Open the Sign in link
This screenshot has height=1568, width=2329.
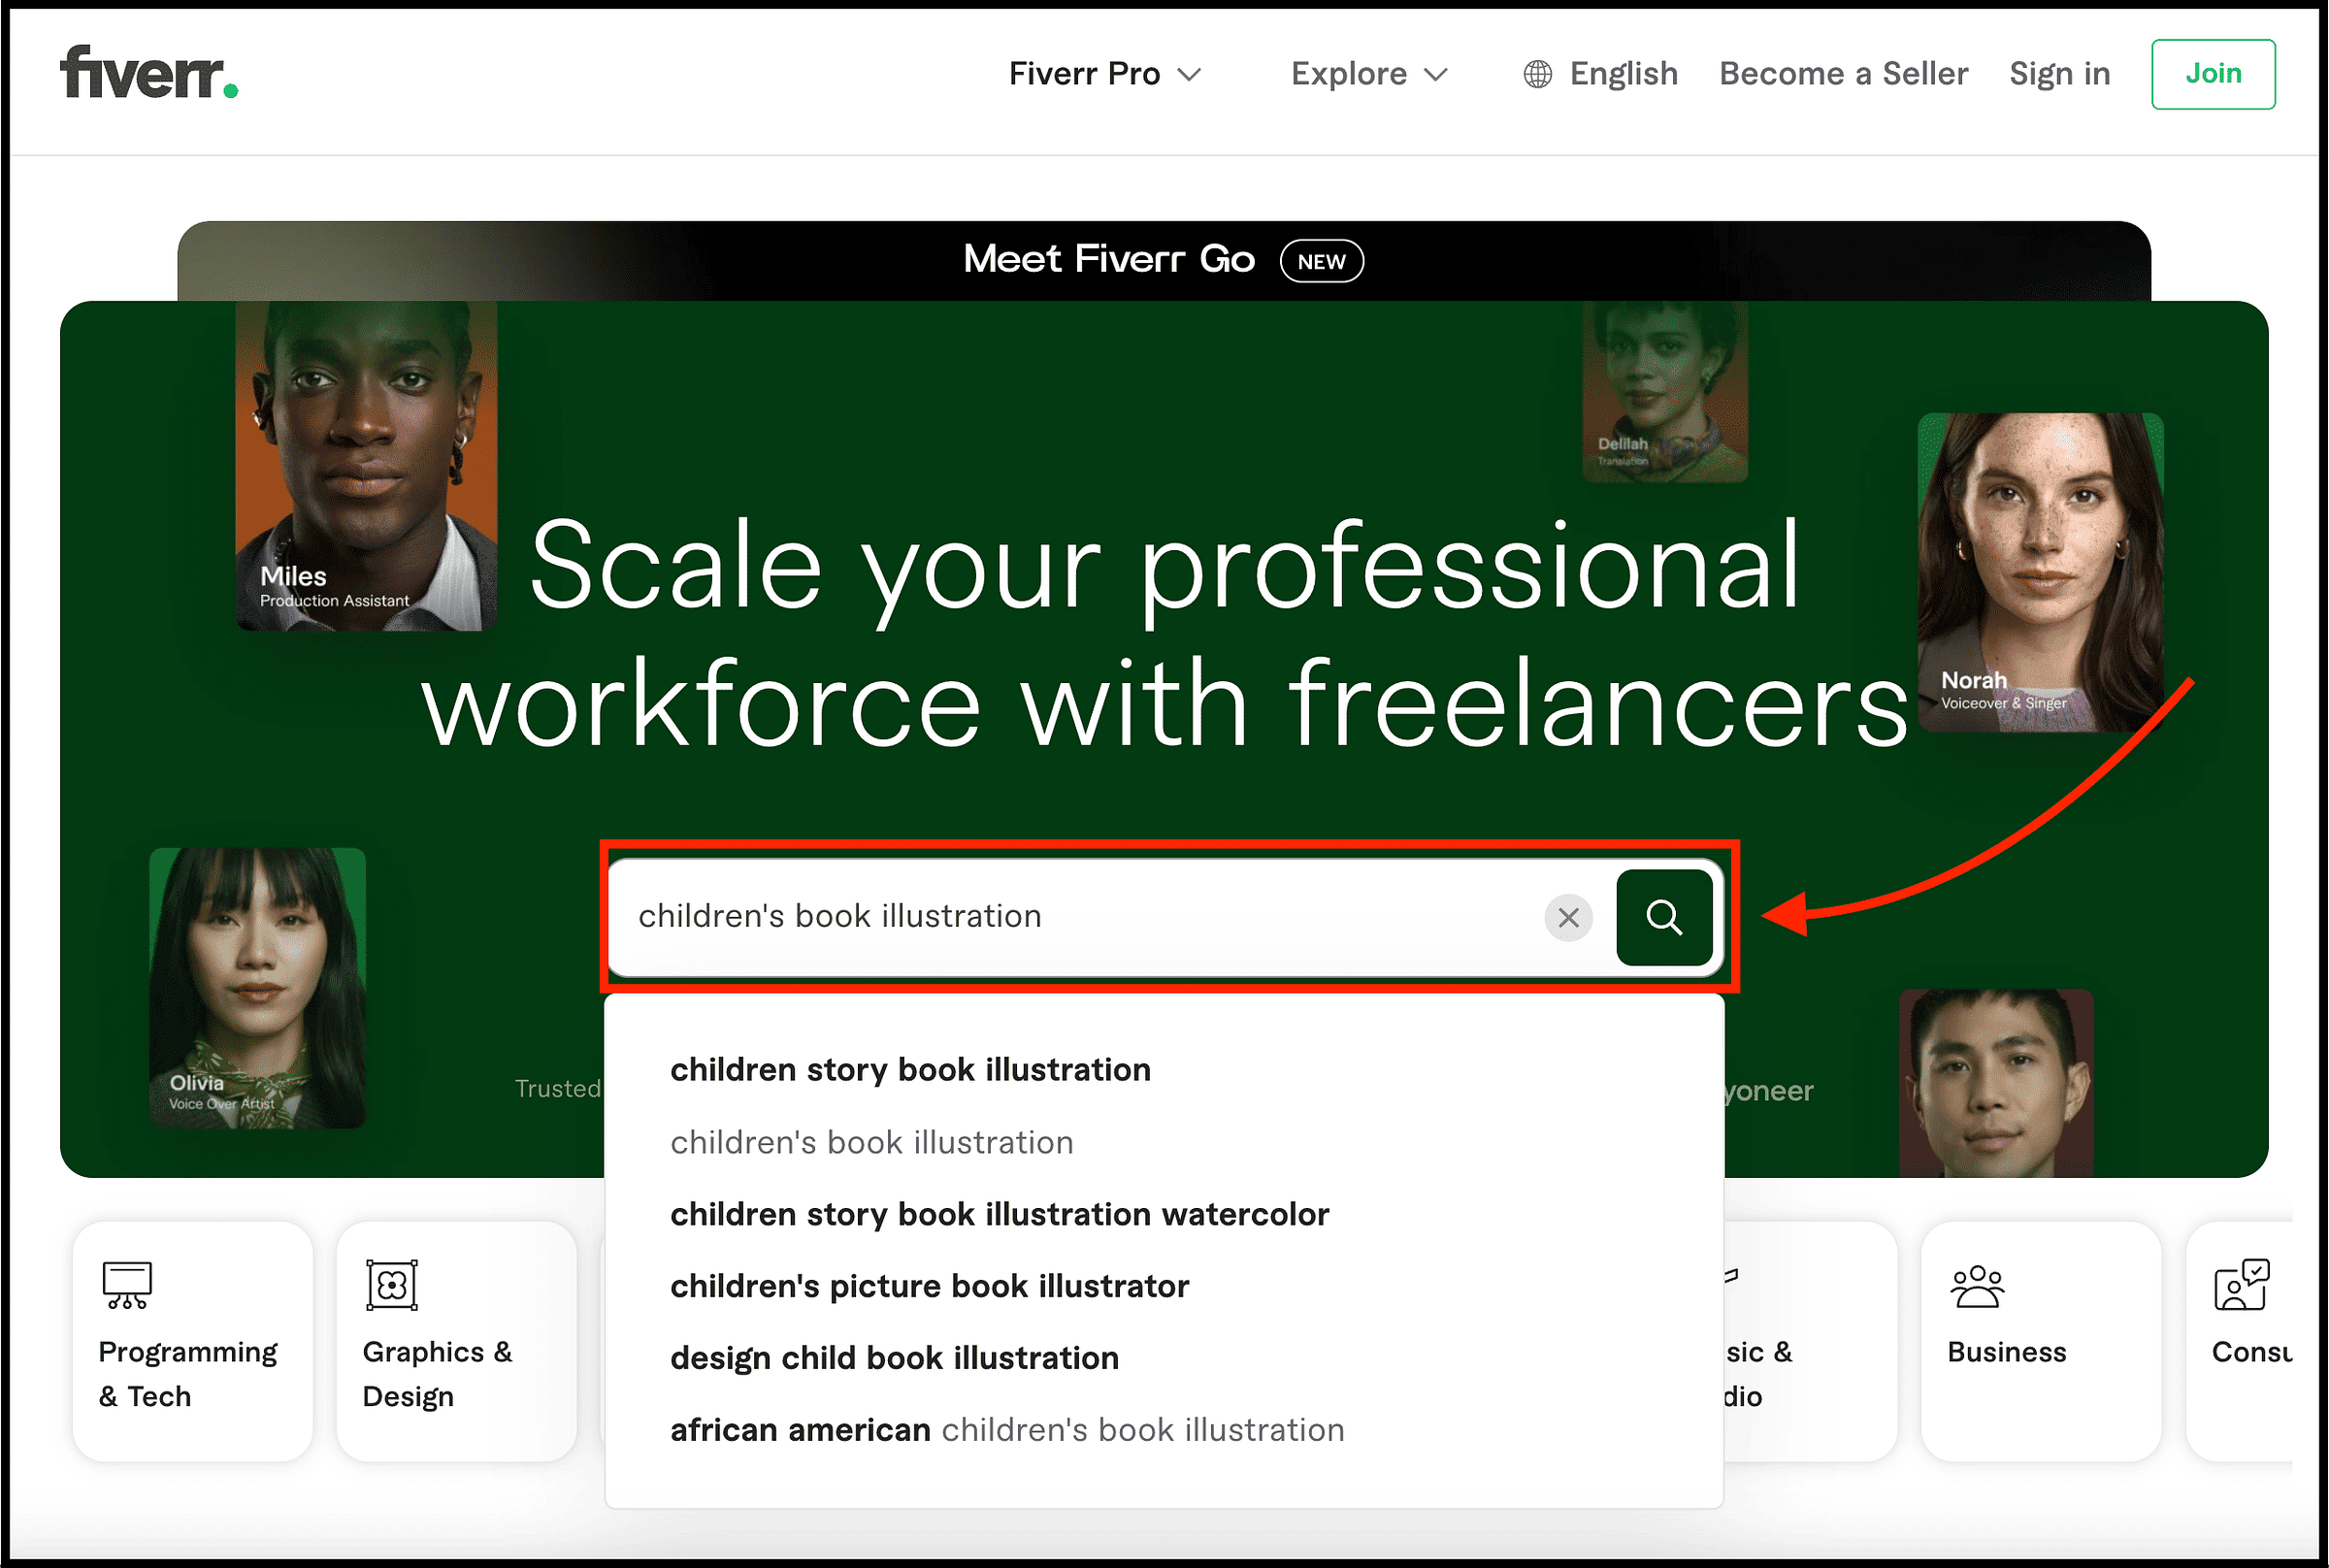(2059, 74)
